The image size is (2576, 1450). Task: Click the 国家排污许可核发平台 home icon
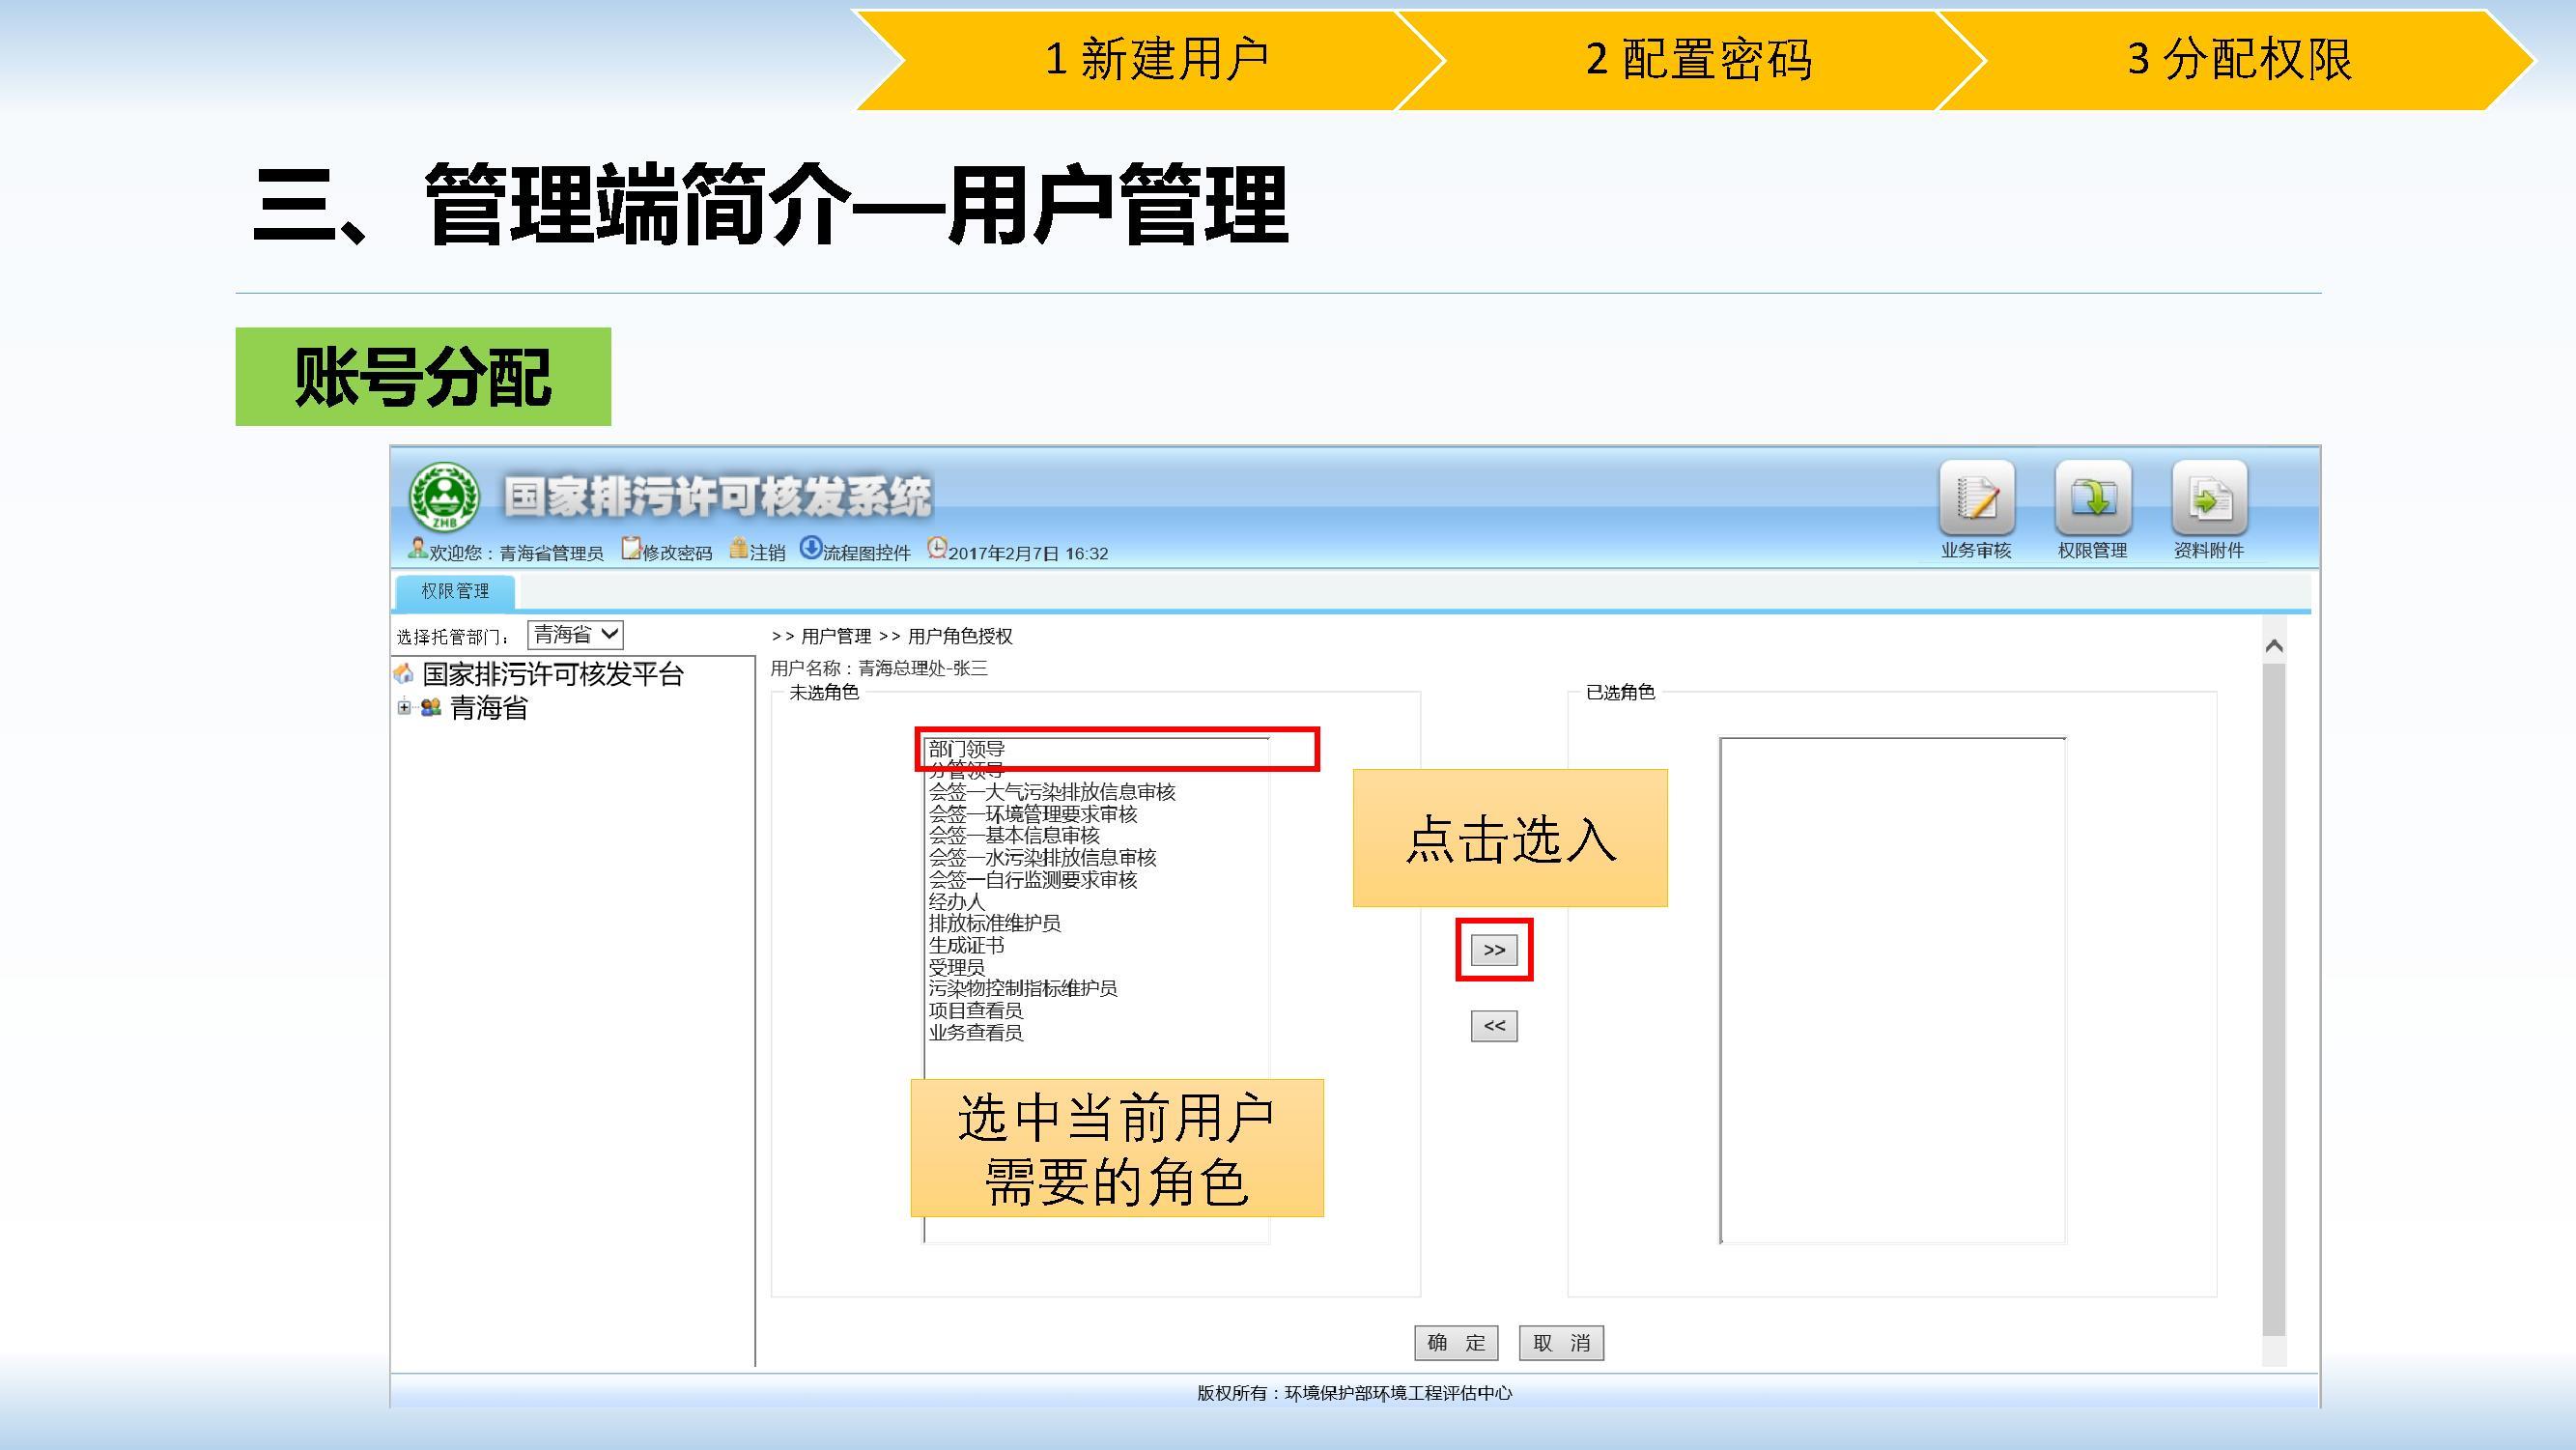click(404, 674)
